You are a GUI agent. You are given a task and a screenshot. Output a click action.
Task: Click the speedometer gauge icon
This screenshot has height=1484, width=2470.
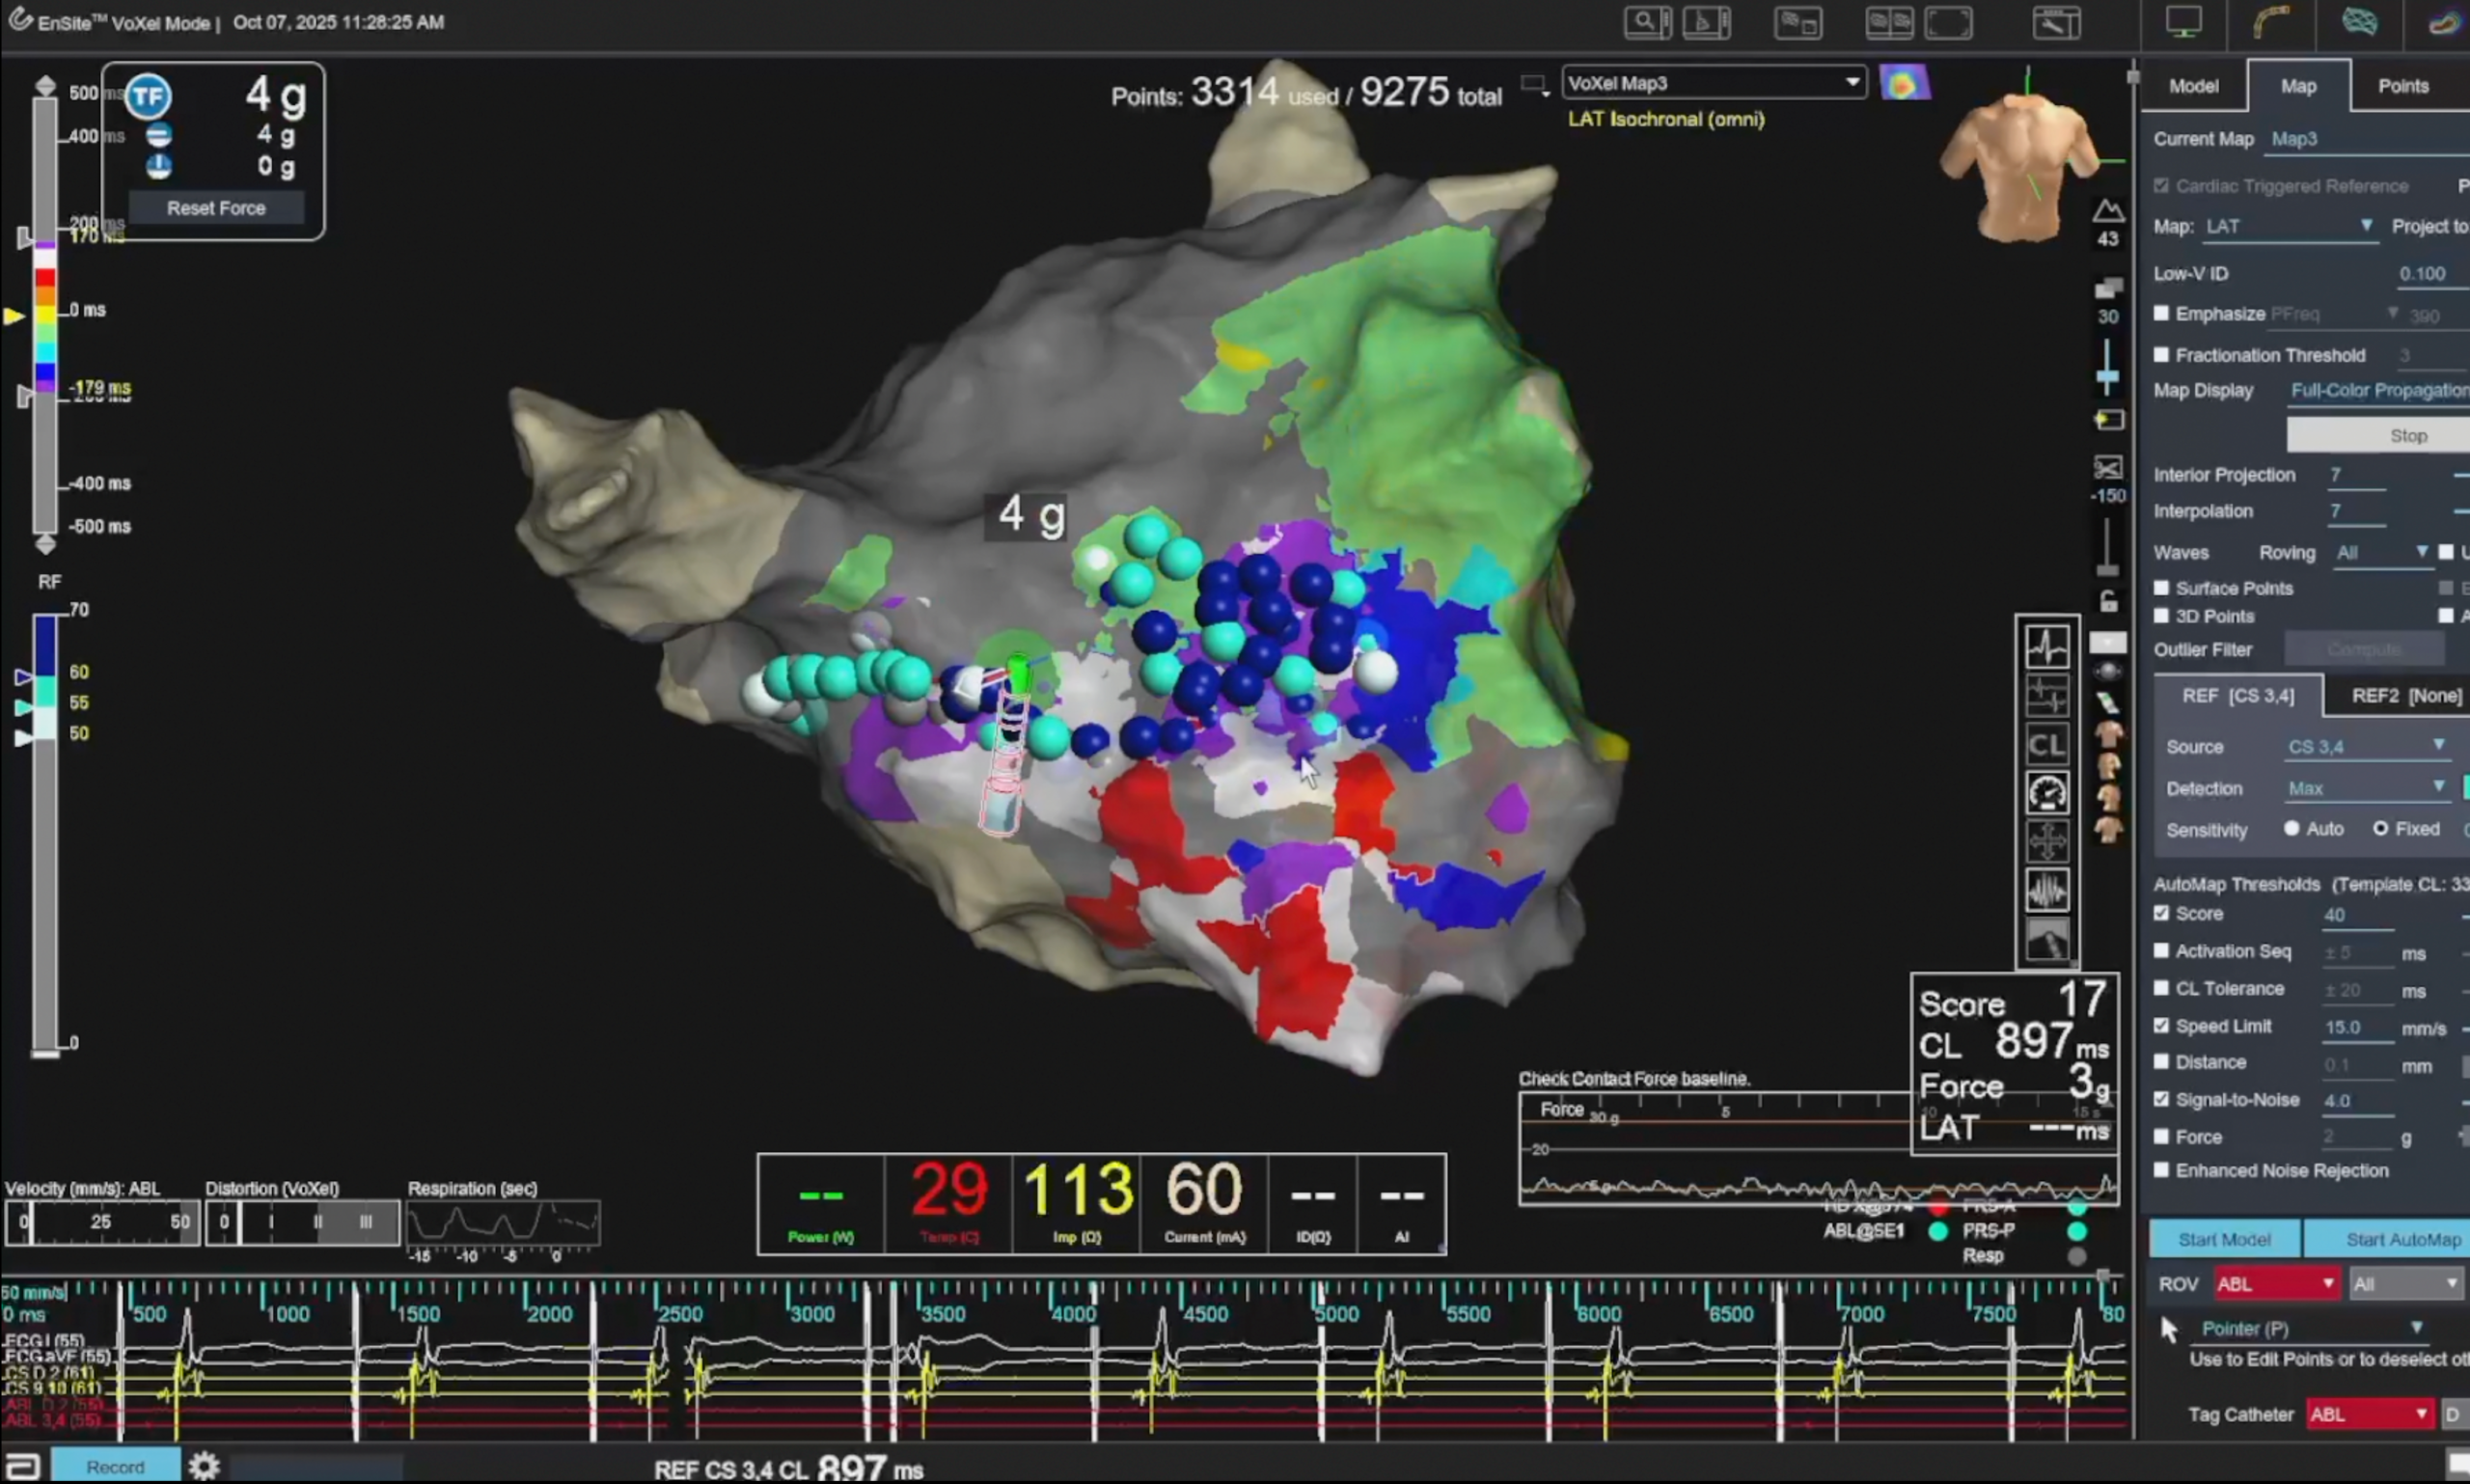pyautogui.click(x=2046, y=794)
